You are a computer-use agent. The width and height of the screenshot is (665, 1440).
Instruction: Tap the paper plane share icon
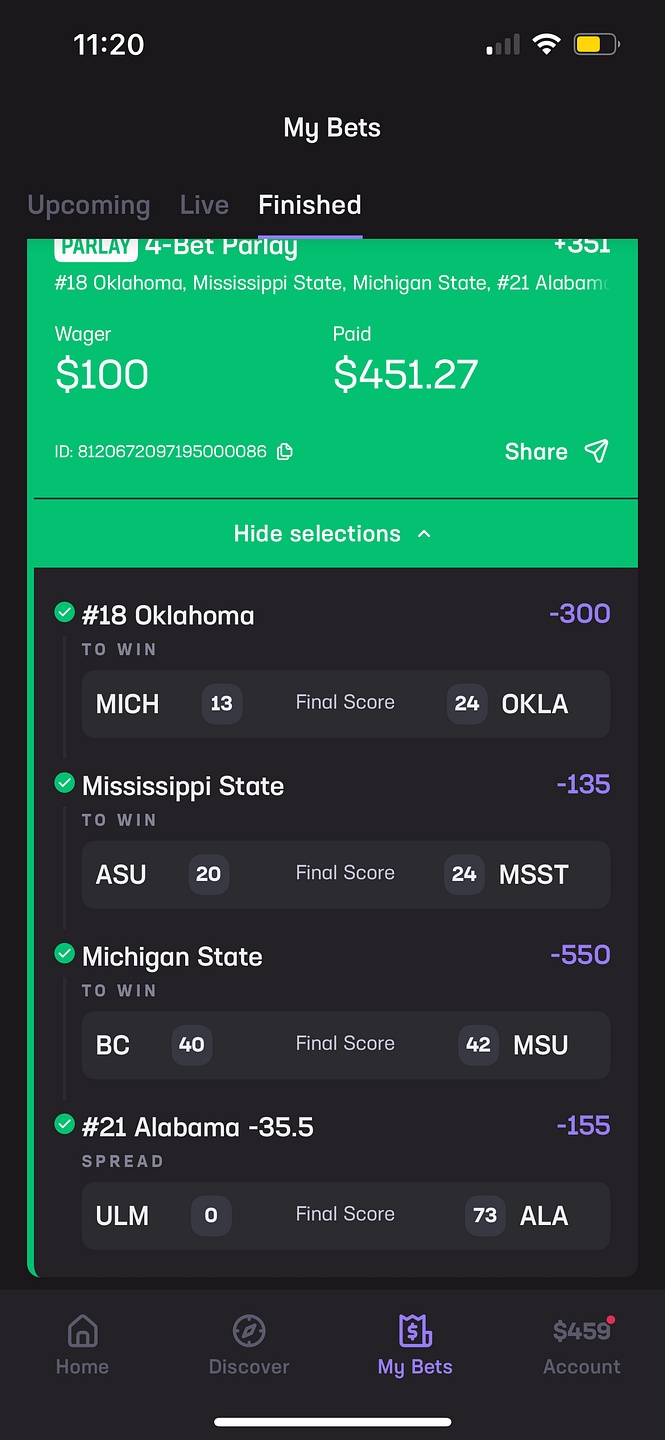[596, 452]
